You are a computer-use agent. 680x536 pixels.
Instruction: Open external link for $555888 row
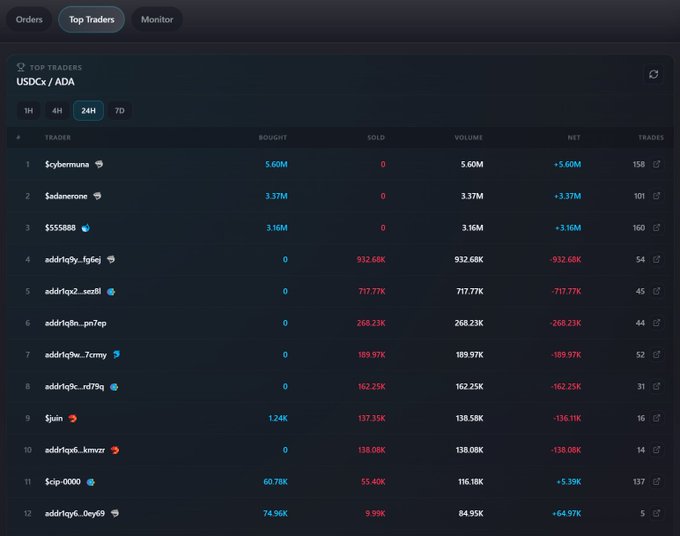tap(657, 227)
